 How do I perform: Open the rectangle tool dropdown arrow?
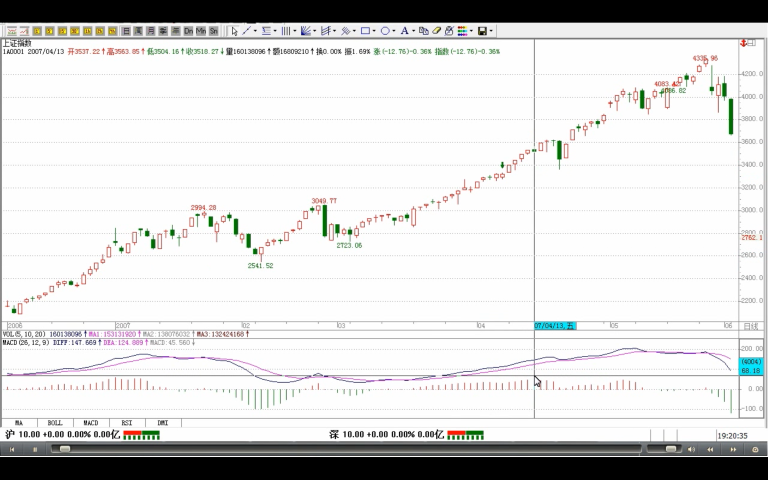(x=374, y=31)
